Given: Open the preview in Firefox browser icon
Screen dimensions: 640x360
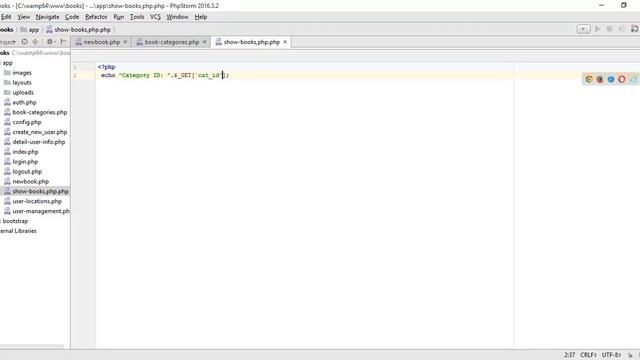Looking at the screenshot, I should tap(600, 79).
